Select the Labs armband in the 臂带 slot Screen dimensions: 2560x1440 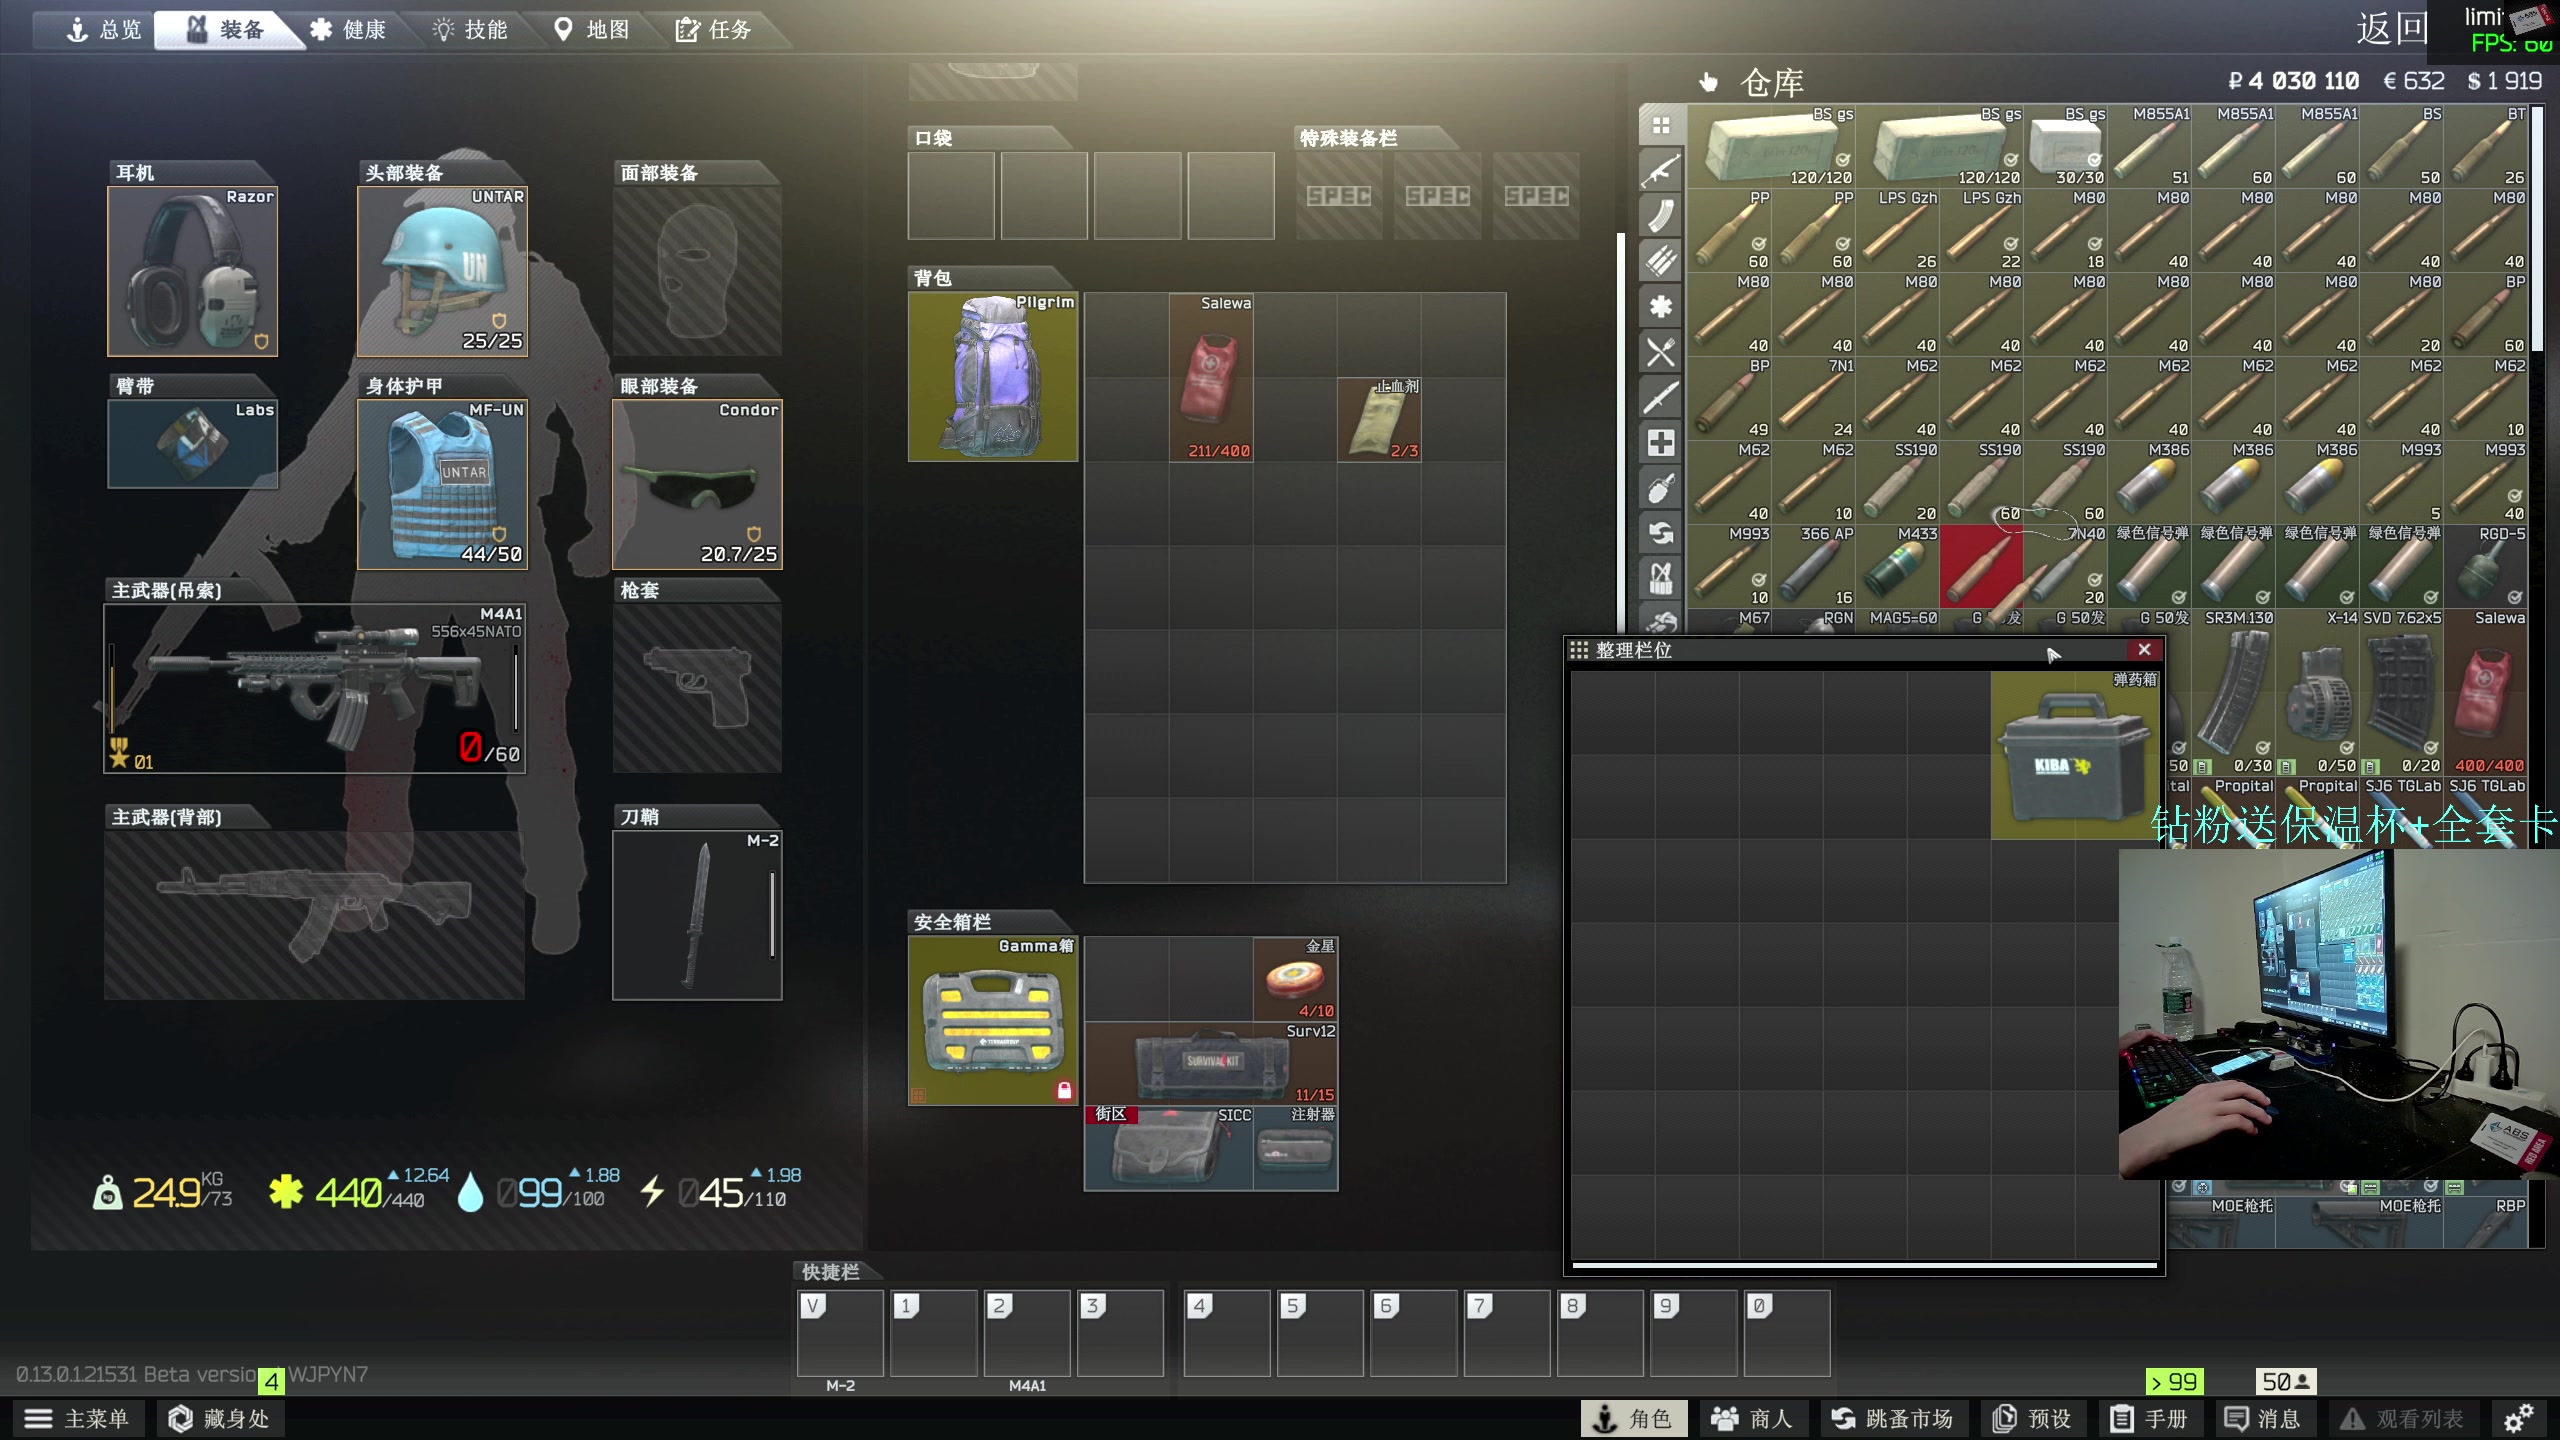point(192,444)
